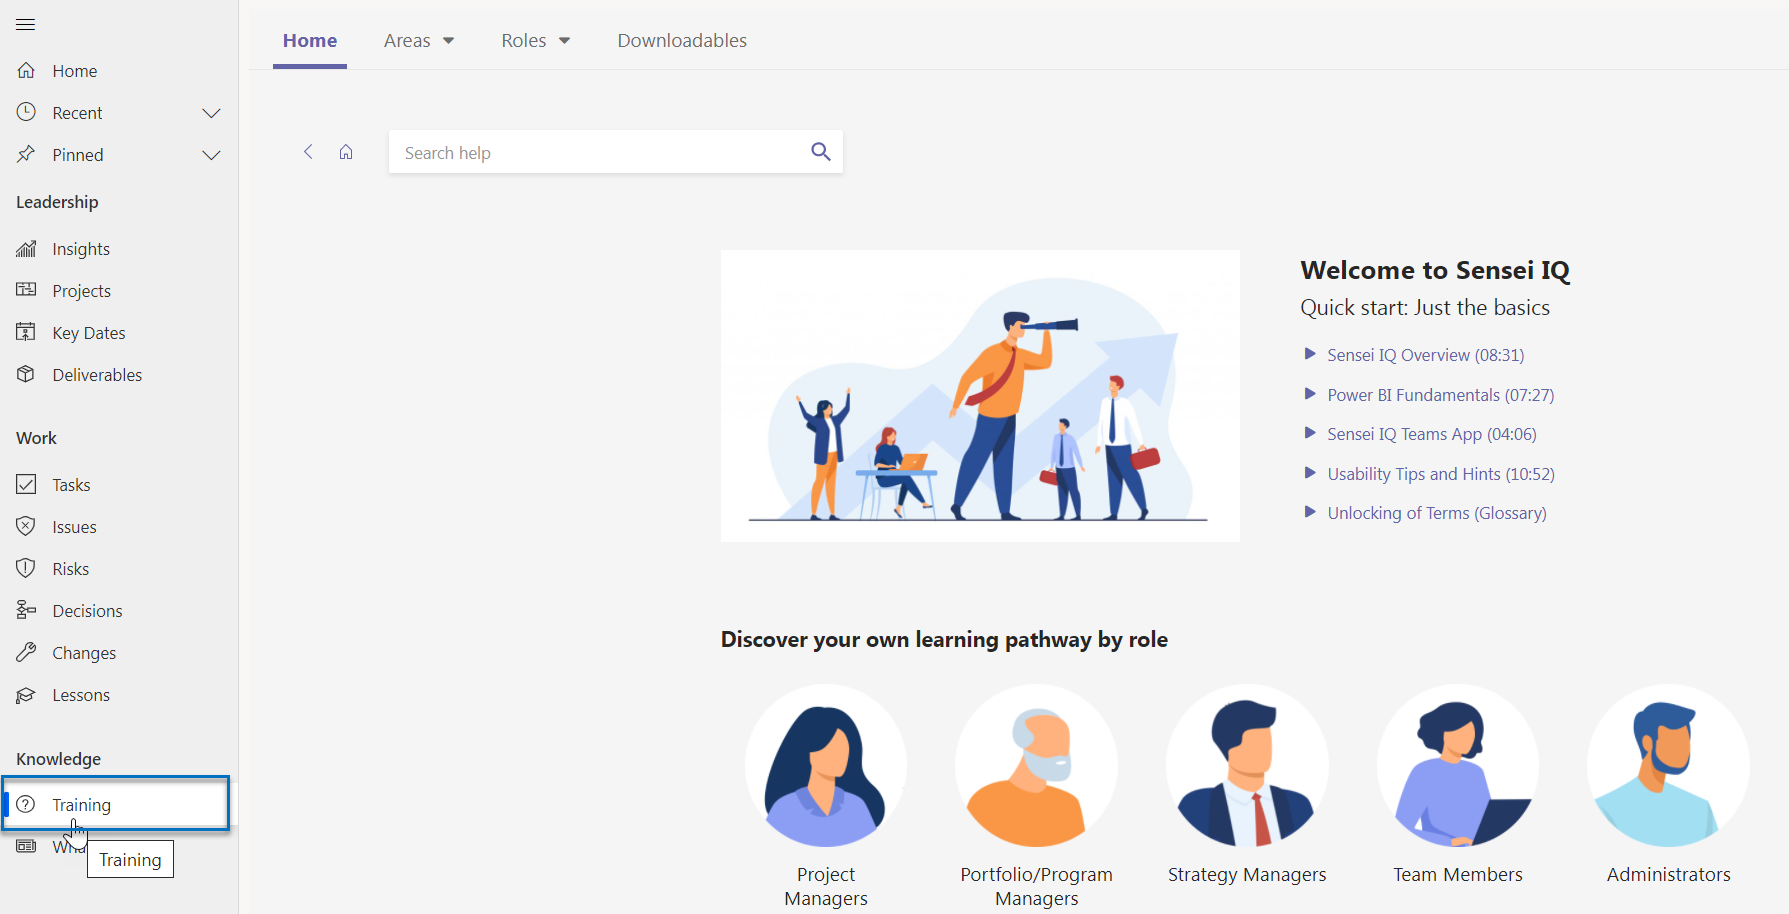Click play arrow for Sensei IQ Overview
Screen dimensions: 1789x914
pos(1310,354)
